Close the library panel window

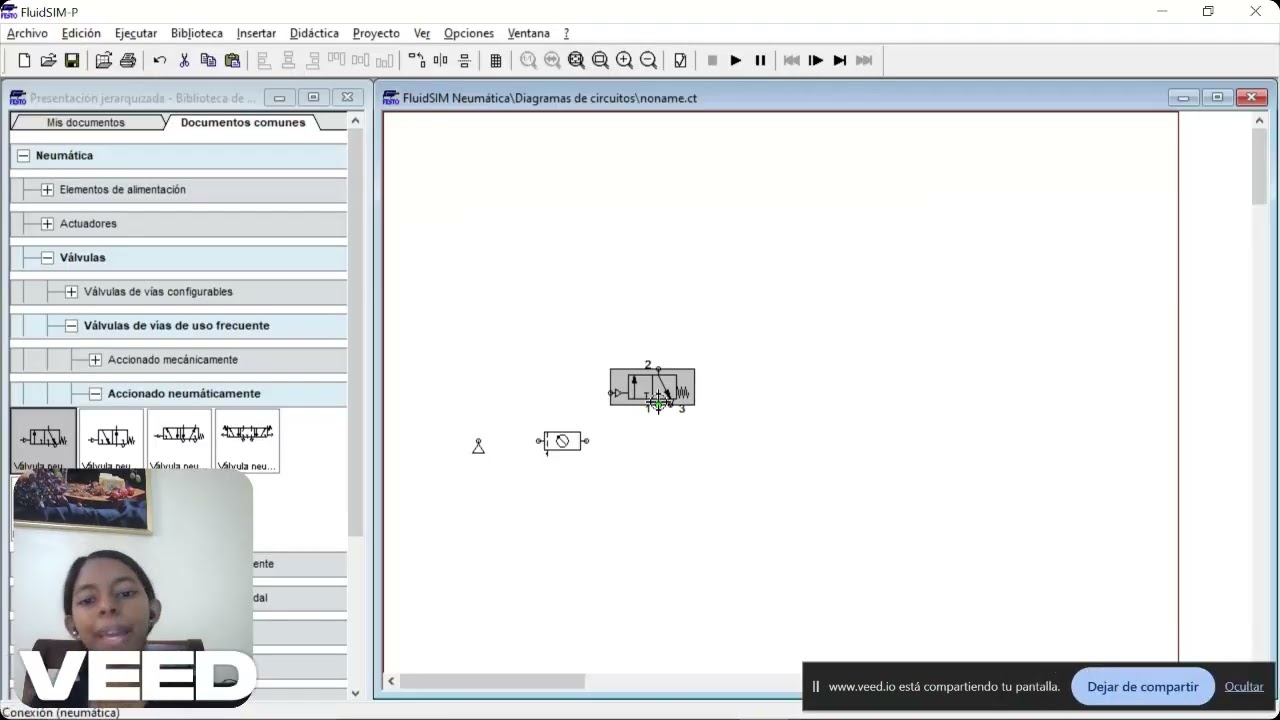click(347, 97)
